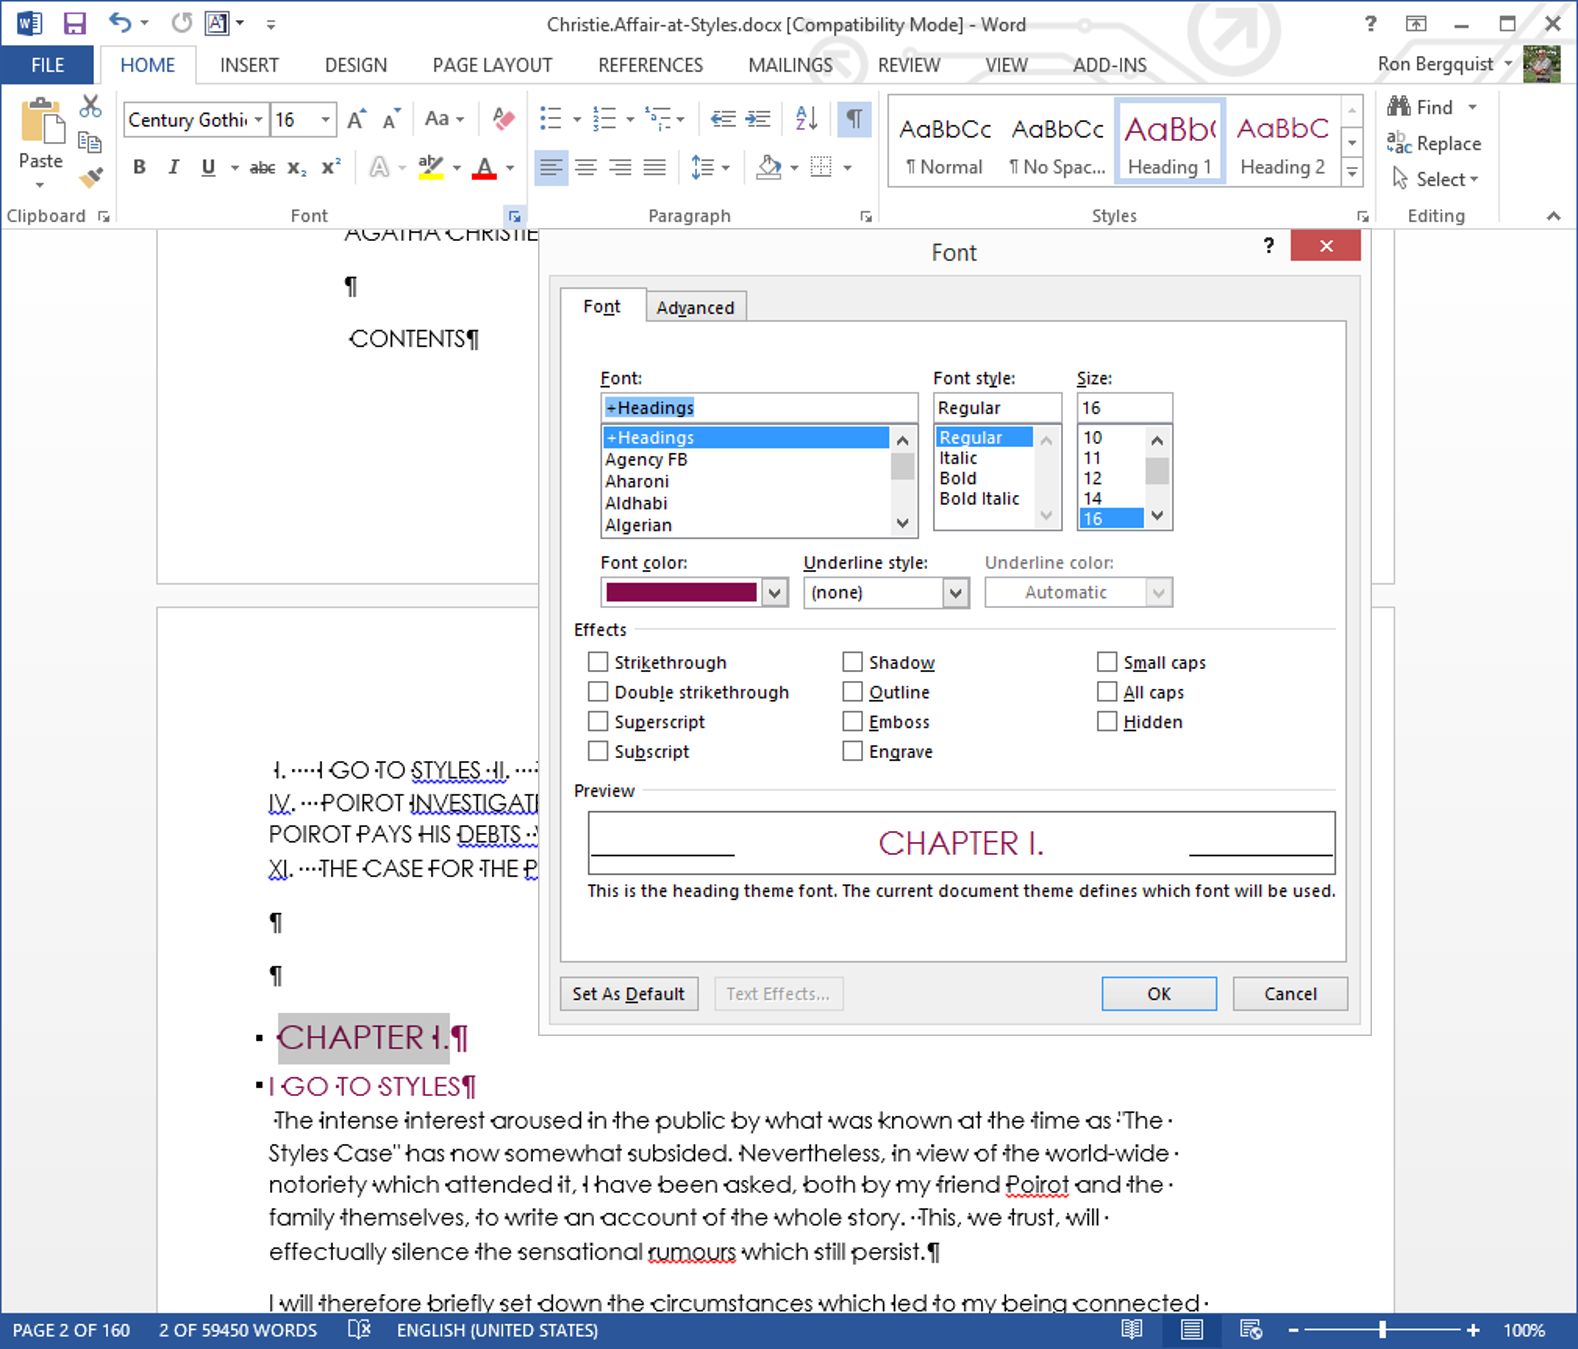Click the Set As Default button
The height and width of the screenshot is (1349, 1578).
click(628, 994)
